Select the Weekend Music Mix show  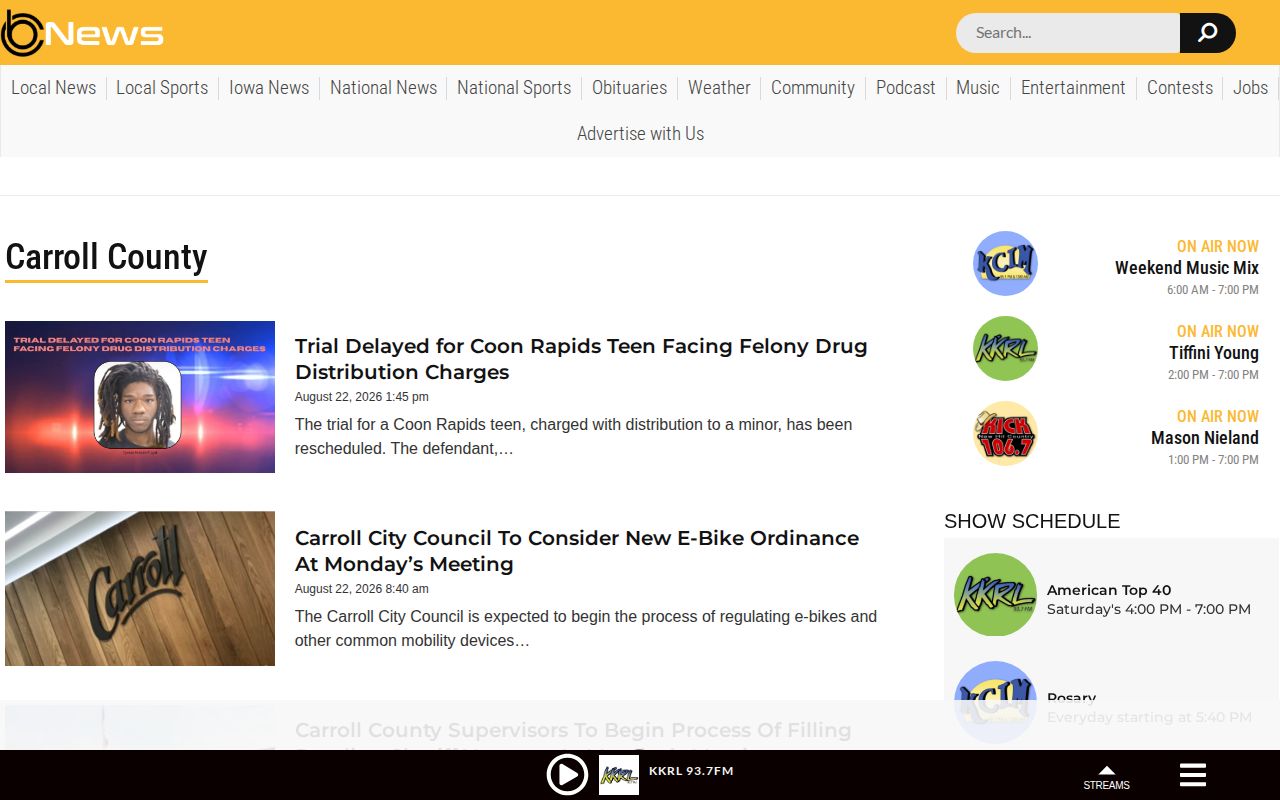tap(1187, 268)
